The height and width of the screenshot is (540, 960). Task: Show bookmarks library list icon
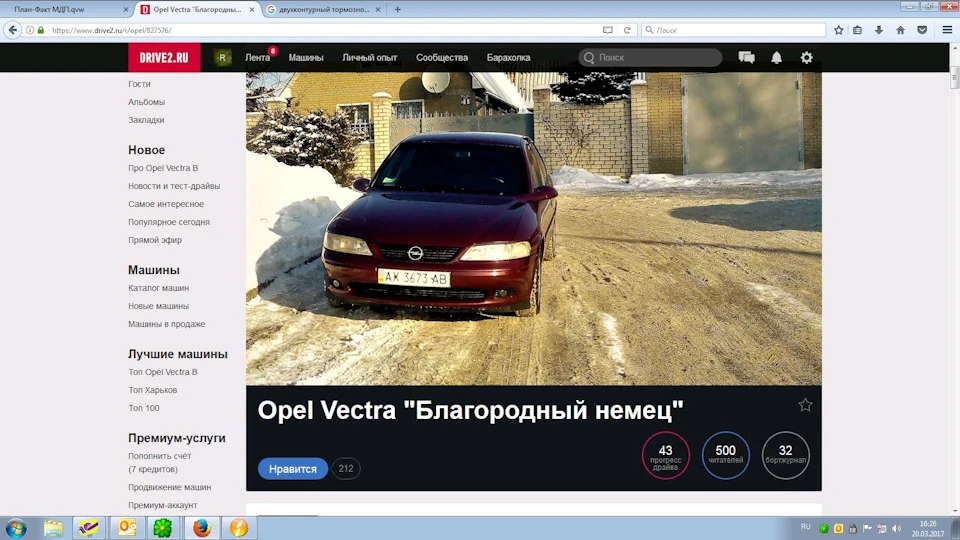[857, 30]
